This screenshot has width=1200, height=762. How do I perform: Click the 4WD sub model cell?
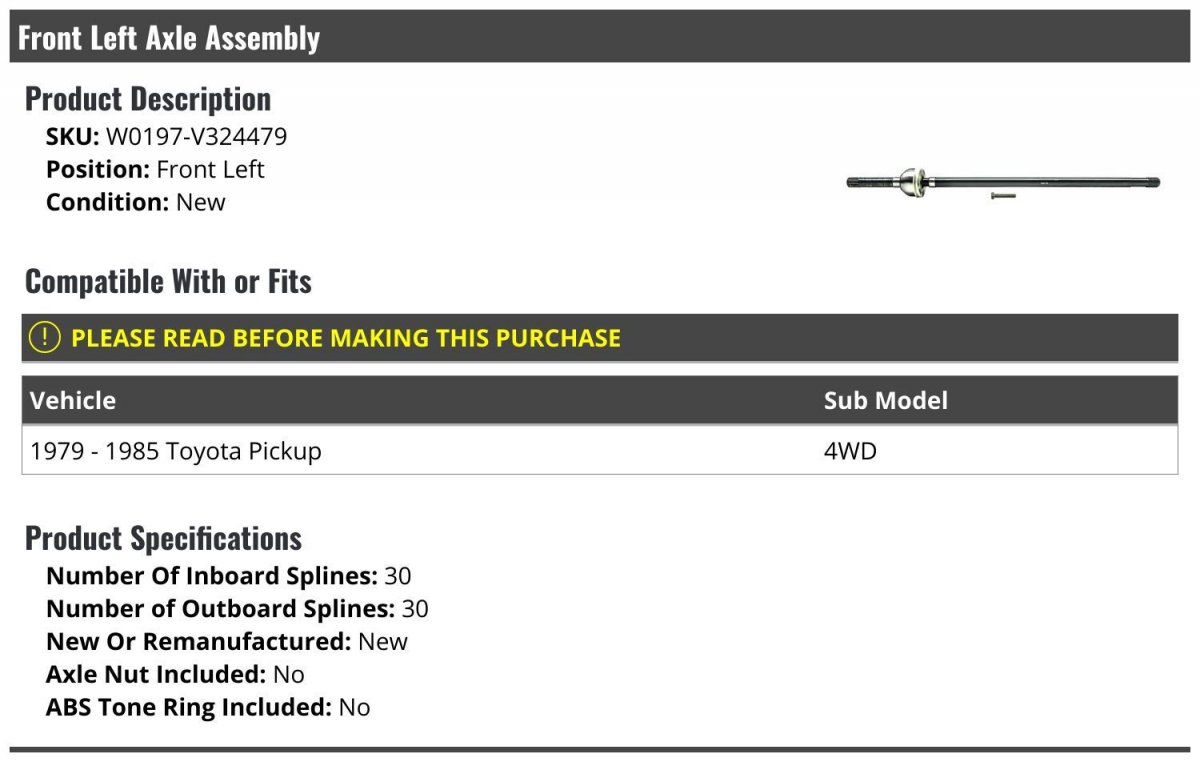(x=849, y=451)
